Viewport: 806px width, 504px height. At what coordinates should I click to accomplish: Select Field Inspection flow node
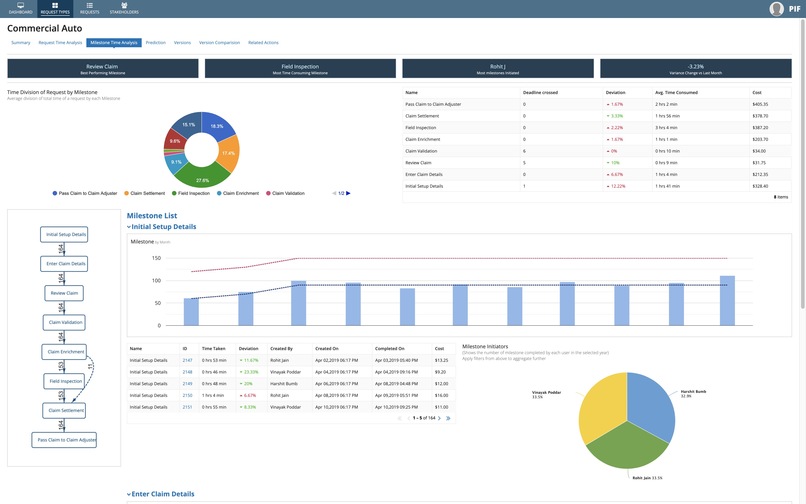64,381
